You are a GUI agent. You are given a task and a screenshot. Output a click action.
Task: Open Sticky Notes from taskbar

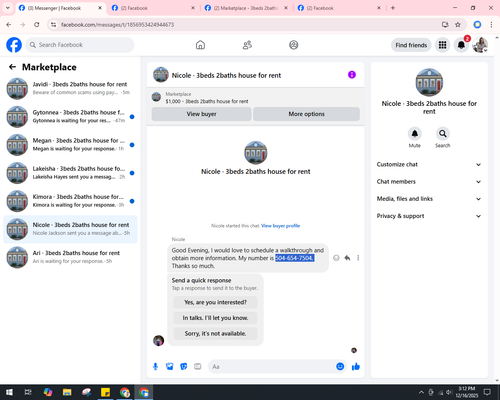tap(105, 392)
